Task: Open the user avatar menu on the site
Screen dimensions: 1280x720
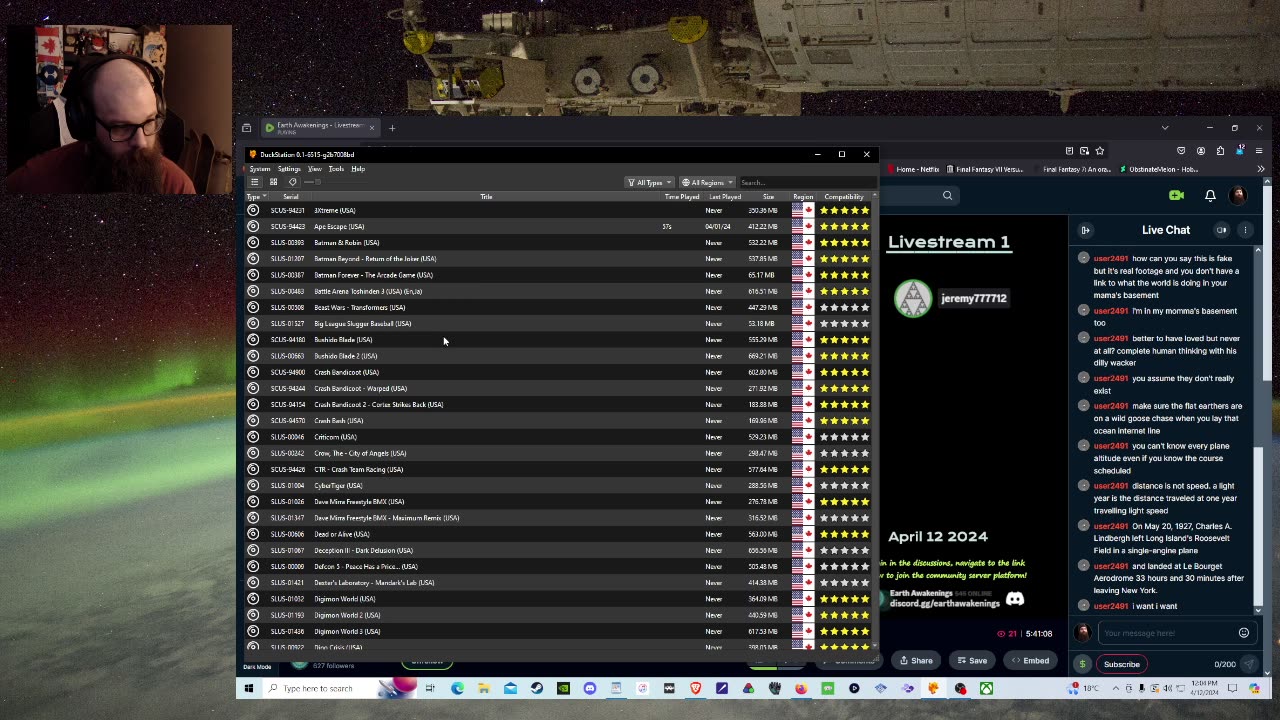Action: (1238, 196)
